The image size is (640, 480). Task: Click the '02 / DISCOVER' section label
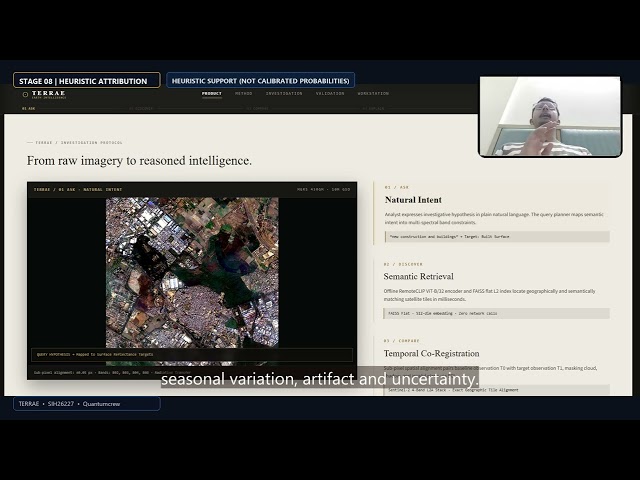(x=403, y=264)
